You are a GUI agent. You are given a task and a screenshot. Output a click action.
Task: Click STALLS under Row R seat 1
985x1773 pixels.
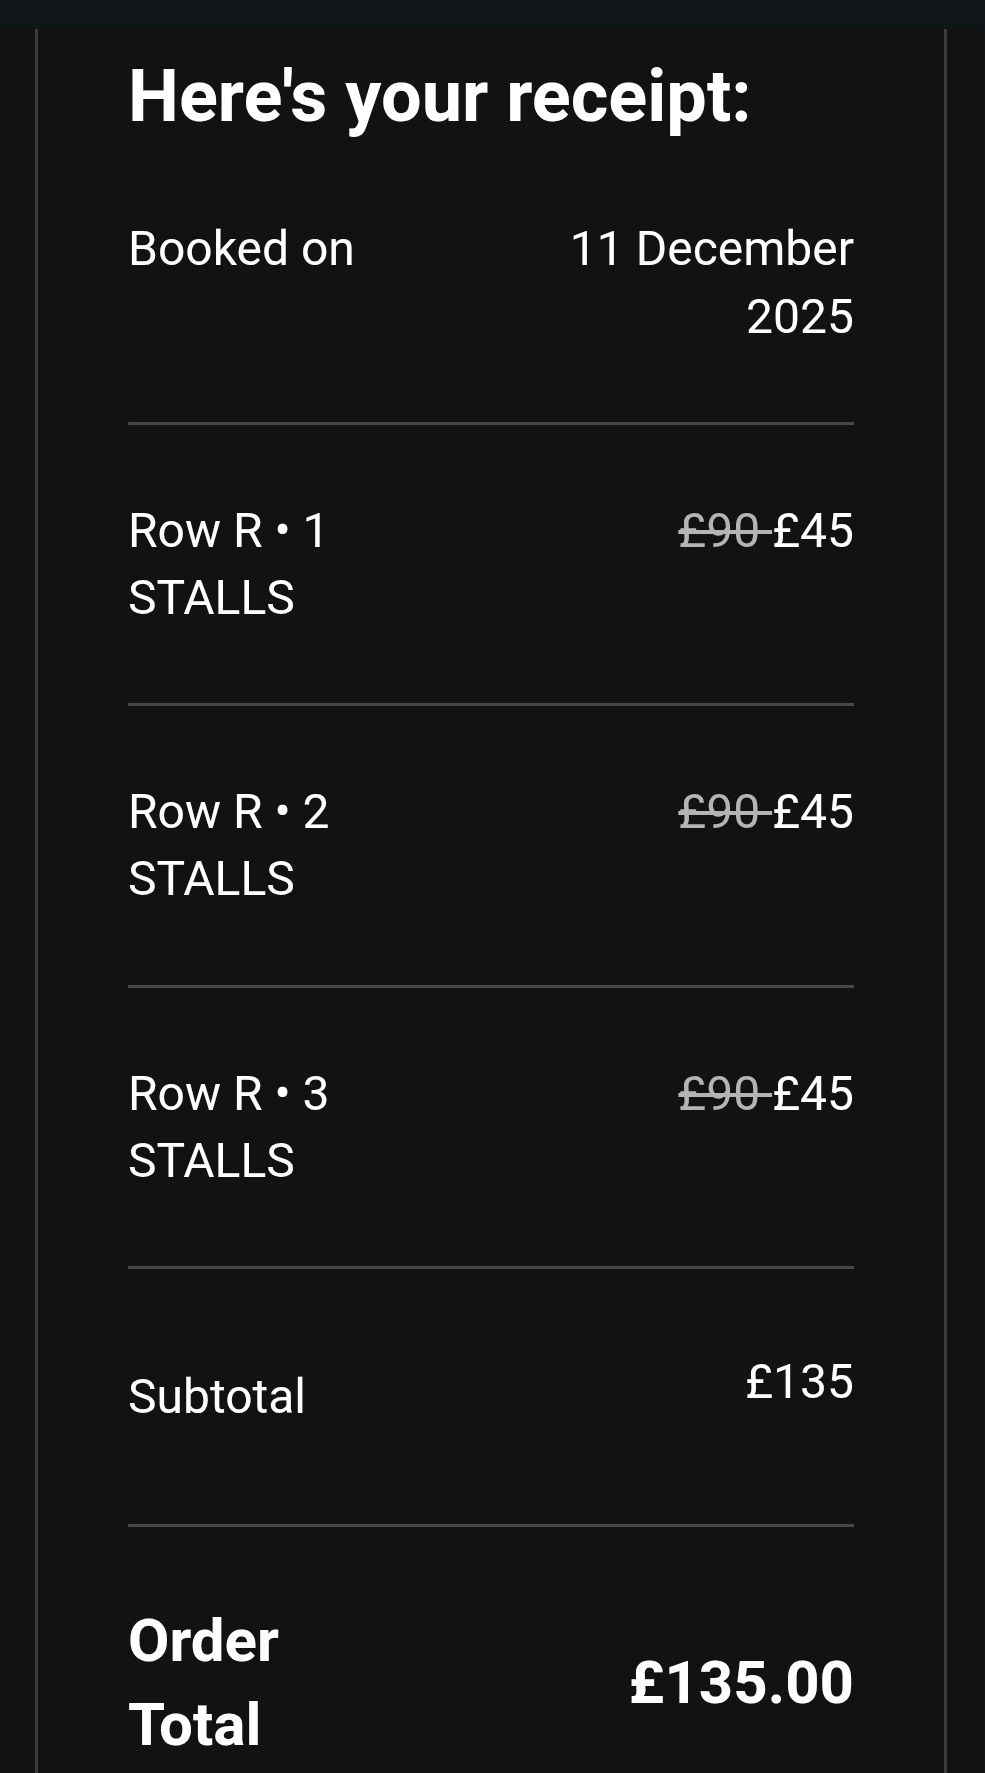212,598
